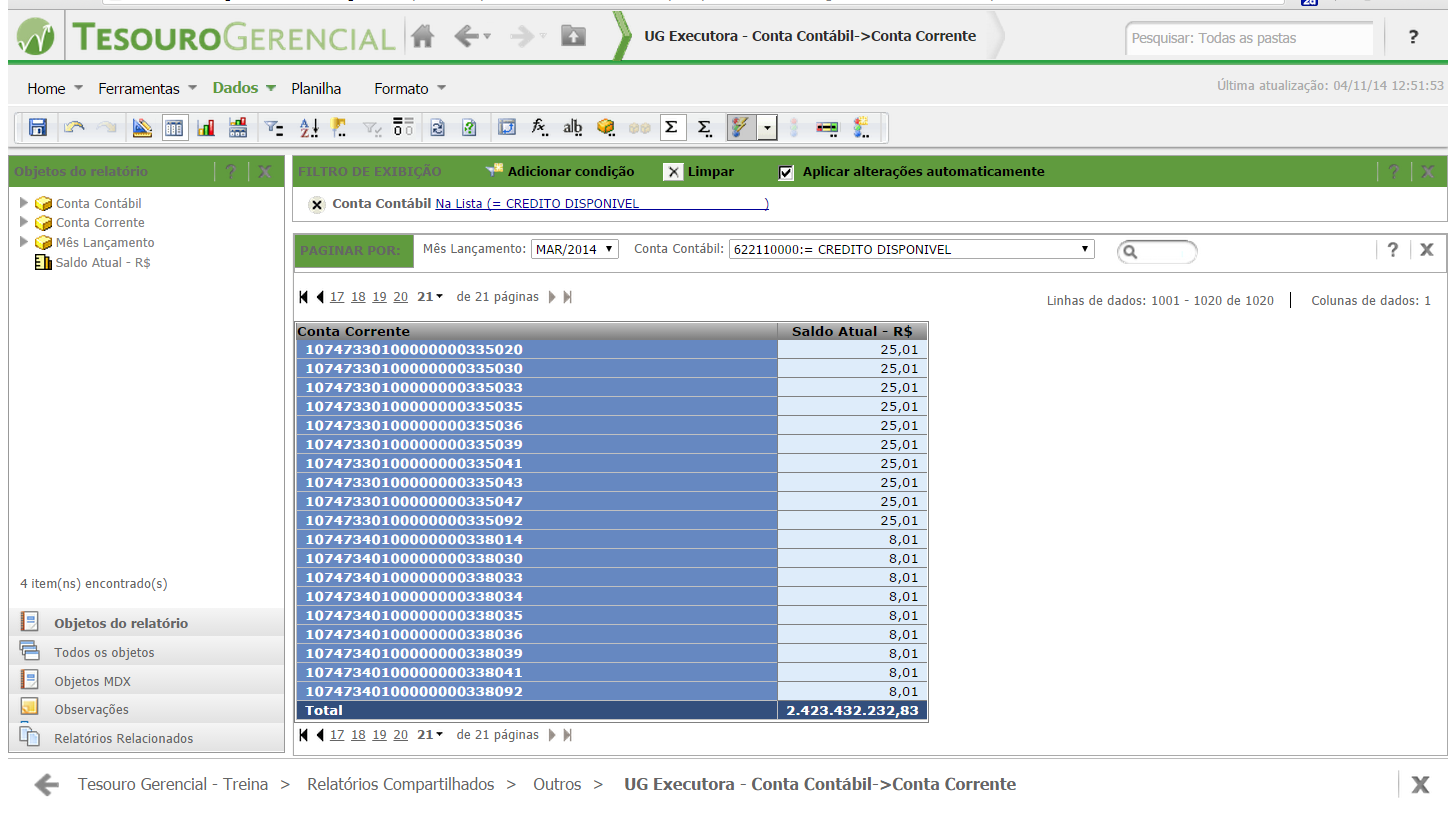The height and width of the screenshot is (816, 1455).
Task: Click the up-folder icon in the header
Action: pos(573,37)
